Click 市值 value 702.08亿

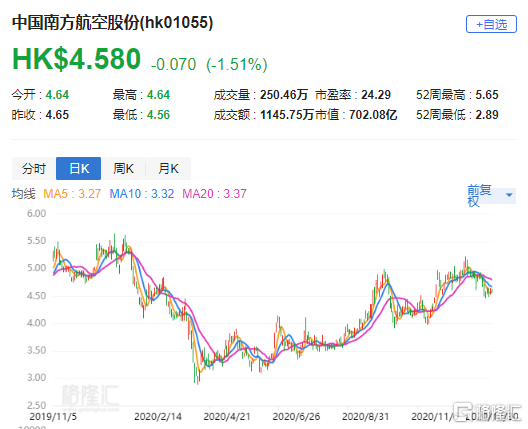pyautogui.click(x=373, y=115)
